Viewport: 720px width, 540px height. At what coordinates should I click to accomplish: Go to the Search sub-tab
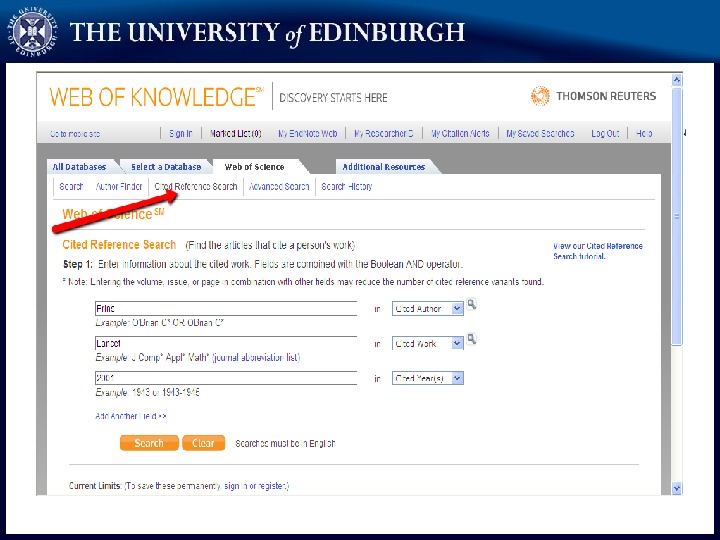(x=71, y=187)
